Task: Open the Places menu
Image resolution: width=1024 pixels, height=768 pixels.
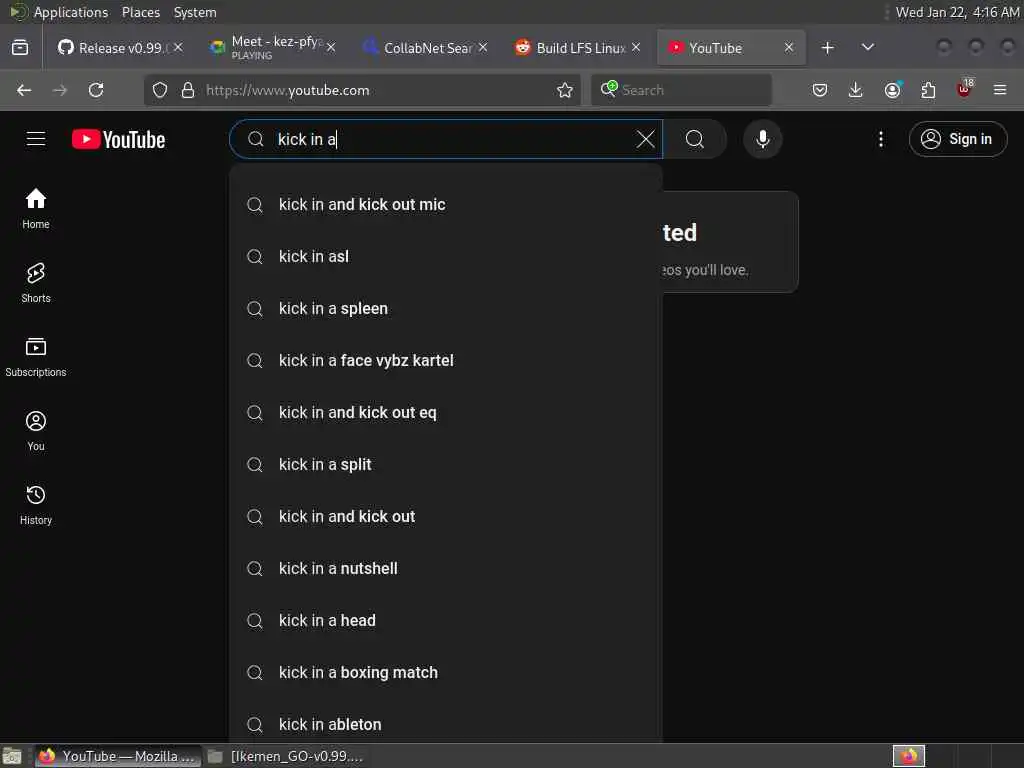Action: (x=141, y=12)
